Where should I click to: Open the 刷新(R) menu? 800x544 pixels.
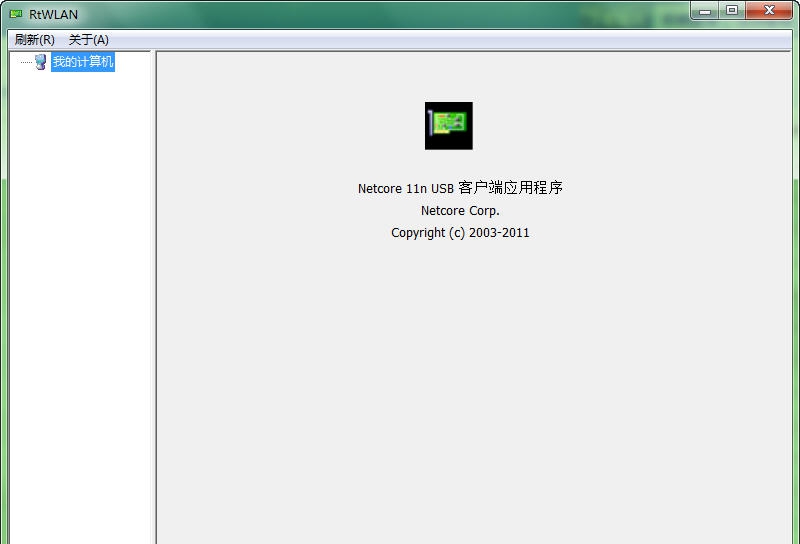(x=34, y=39)
